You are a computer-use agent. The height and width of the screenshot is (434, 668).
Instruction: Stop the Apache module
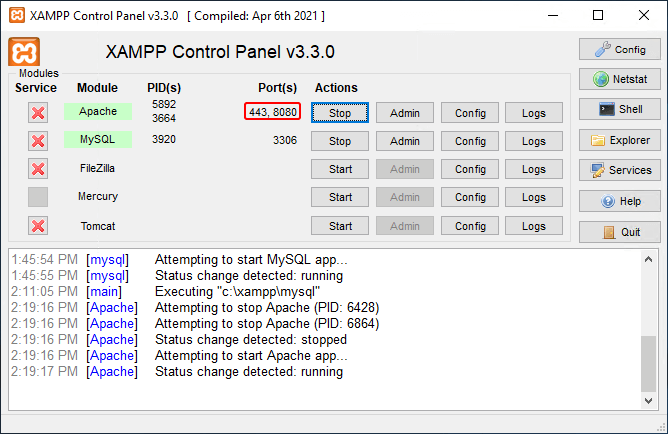point(340,113)
